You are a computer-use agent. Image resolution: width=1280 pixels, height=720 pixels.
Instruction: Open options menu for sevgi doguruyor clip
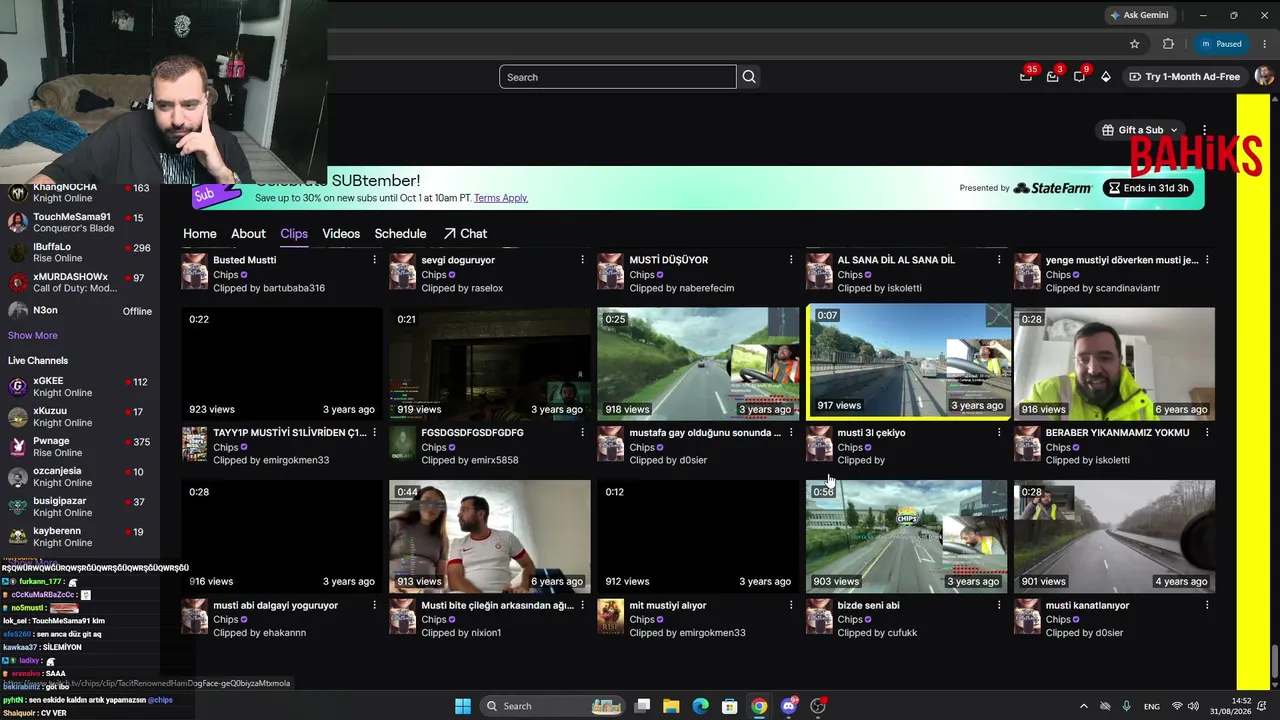tap(583, 260)
